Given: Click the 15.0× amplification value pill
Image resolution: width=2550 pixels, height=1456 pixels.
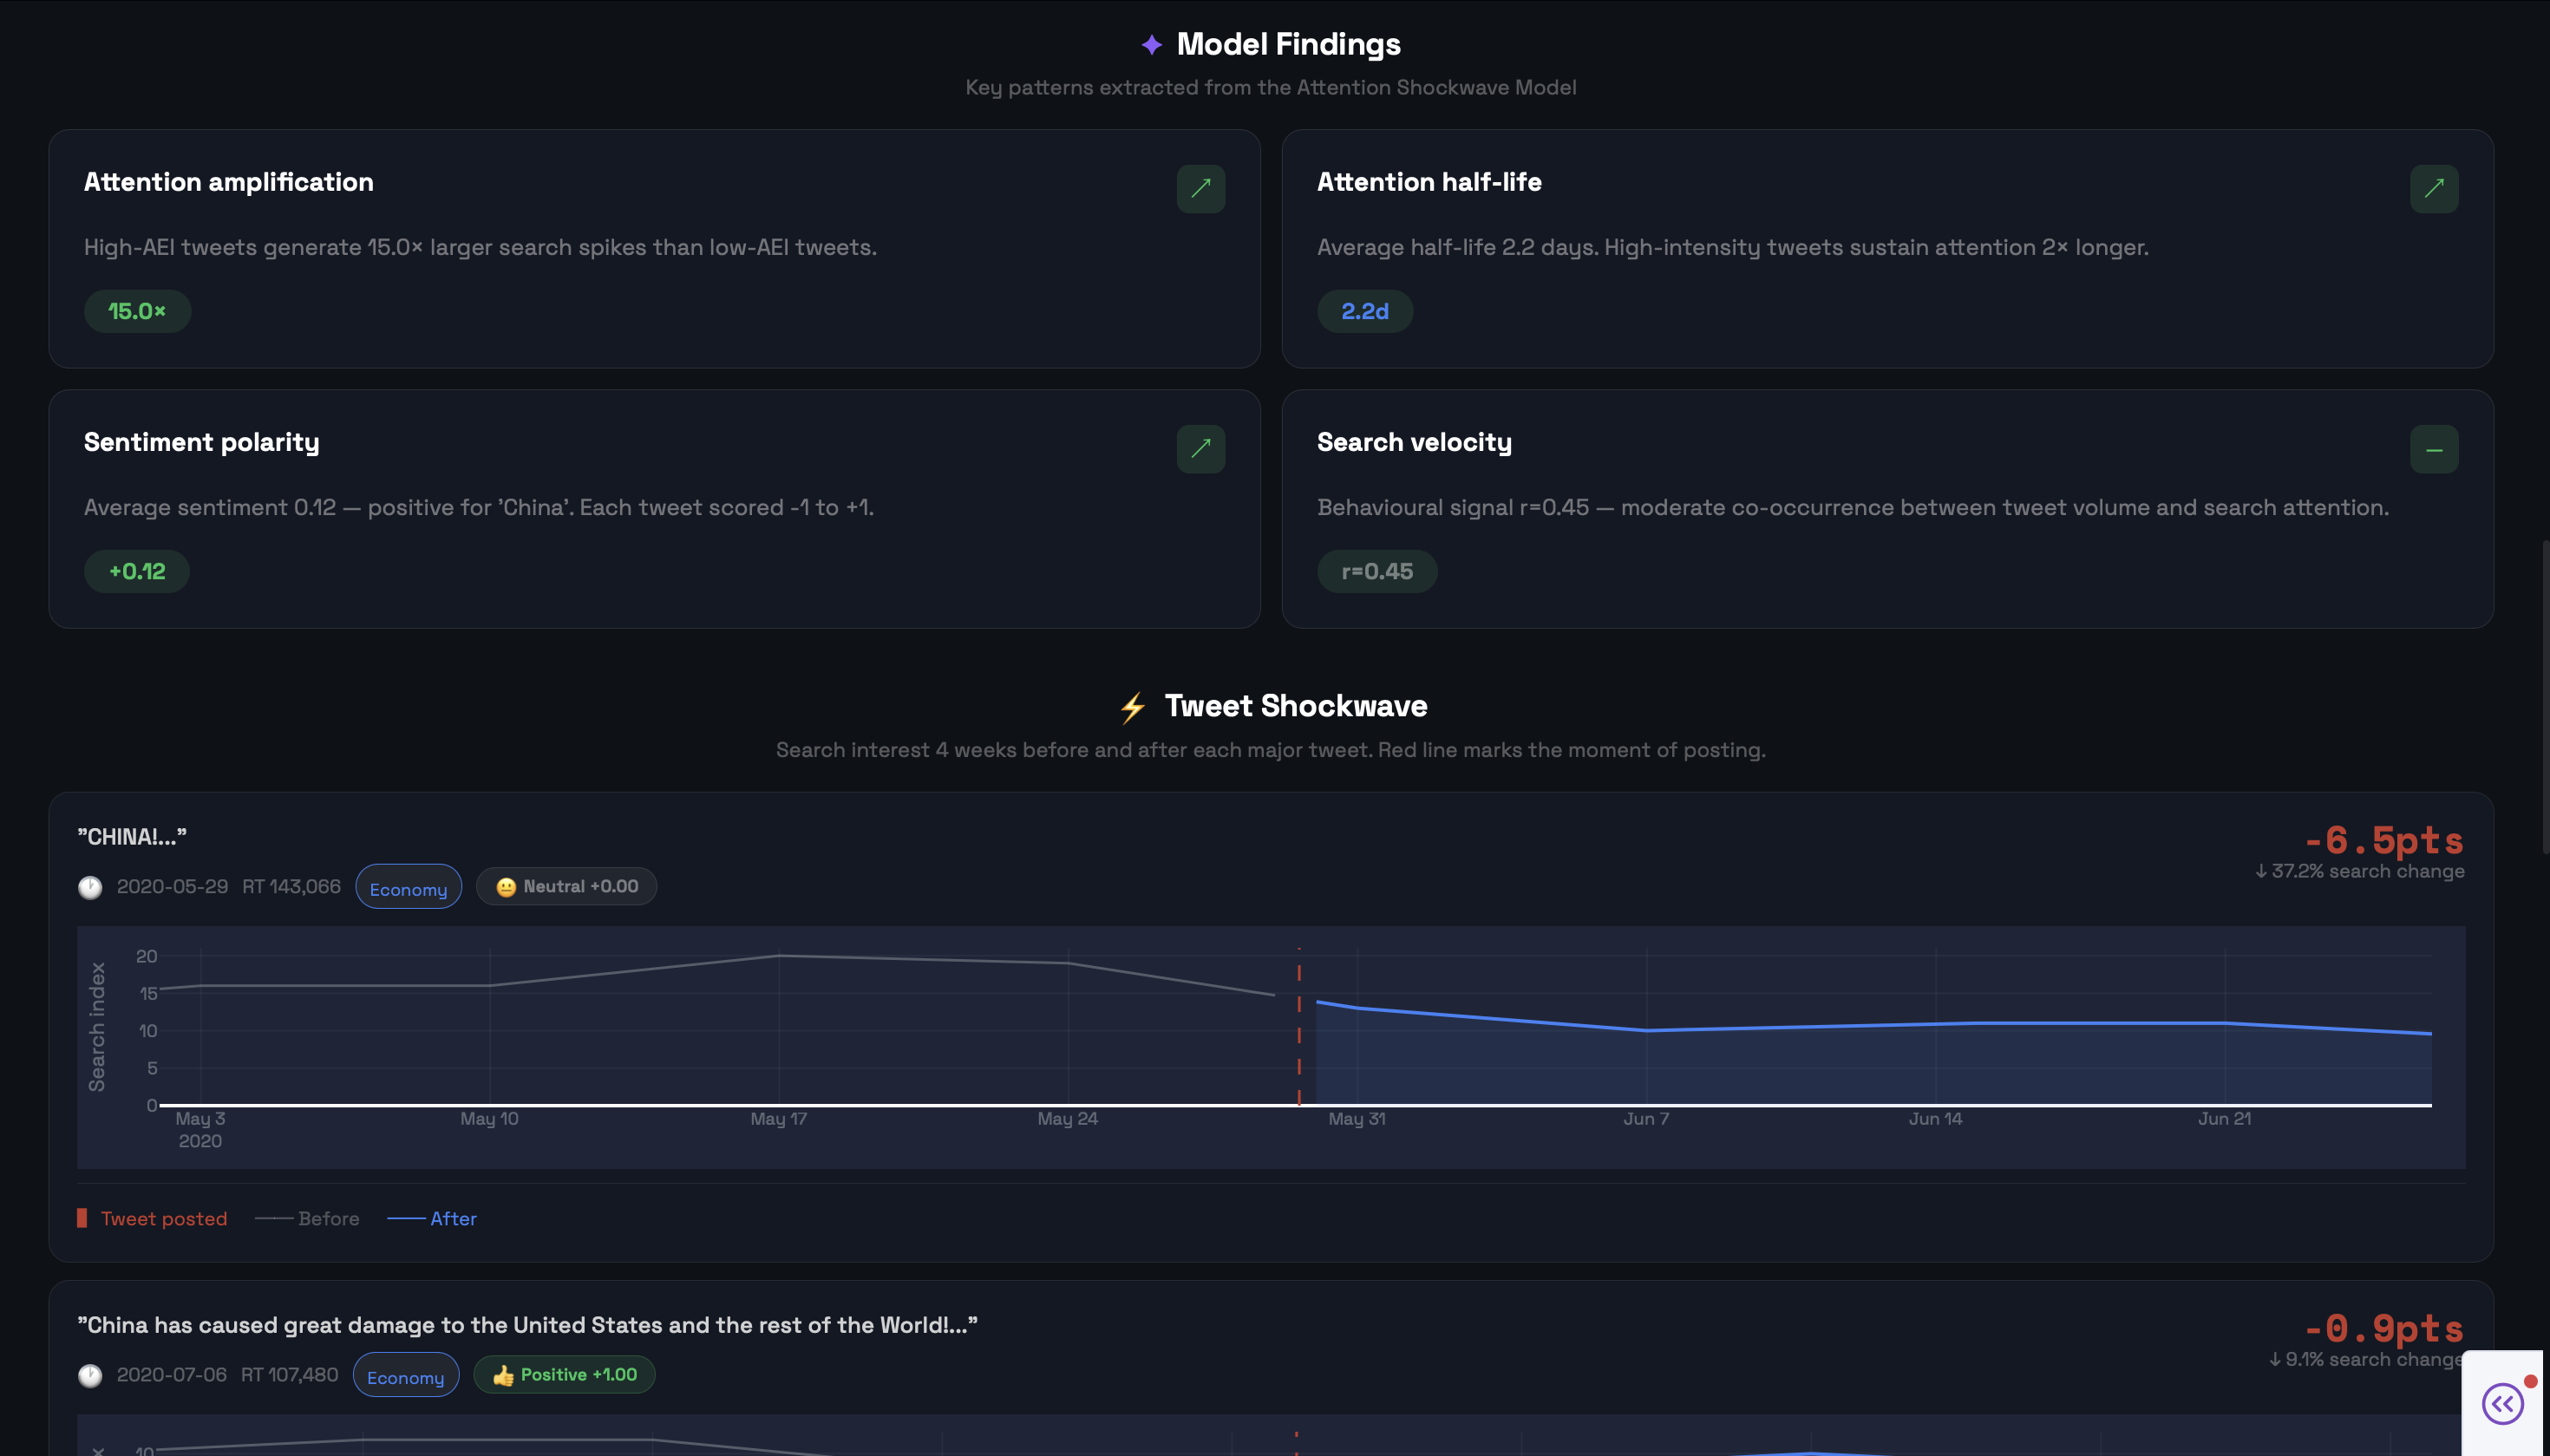Looking at the screenshot, I should pos(137,311).
